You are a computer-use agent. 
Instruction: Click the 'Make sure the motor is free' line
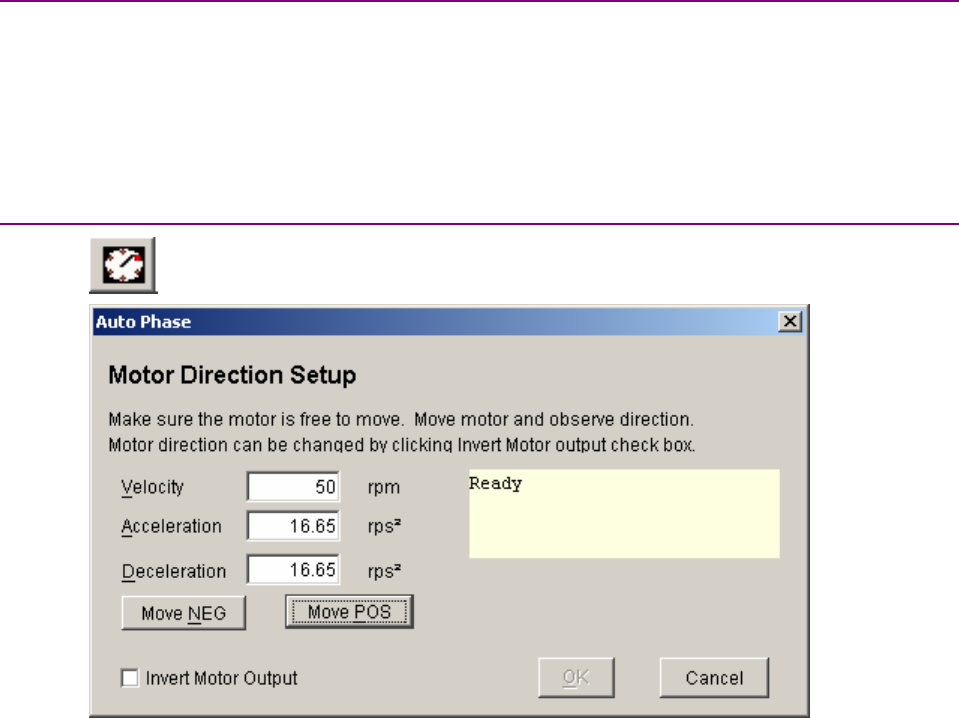click(x=401, y=420)
